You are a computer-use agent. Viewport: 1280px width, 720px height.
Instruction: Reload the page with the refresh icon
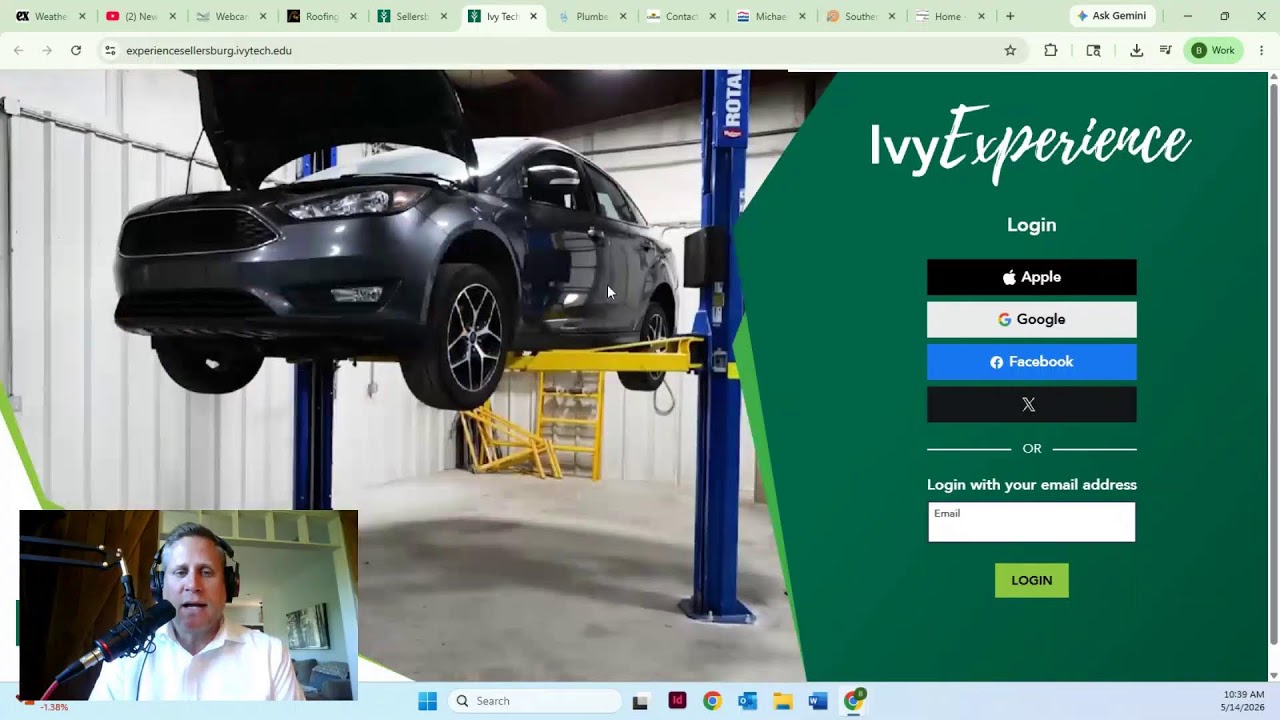click(76, 50)
